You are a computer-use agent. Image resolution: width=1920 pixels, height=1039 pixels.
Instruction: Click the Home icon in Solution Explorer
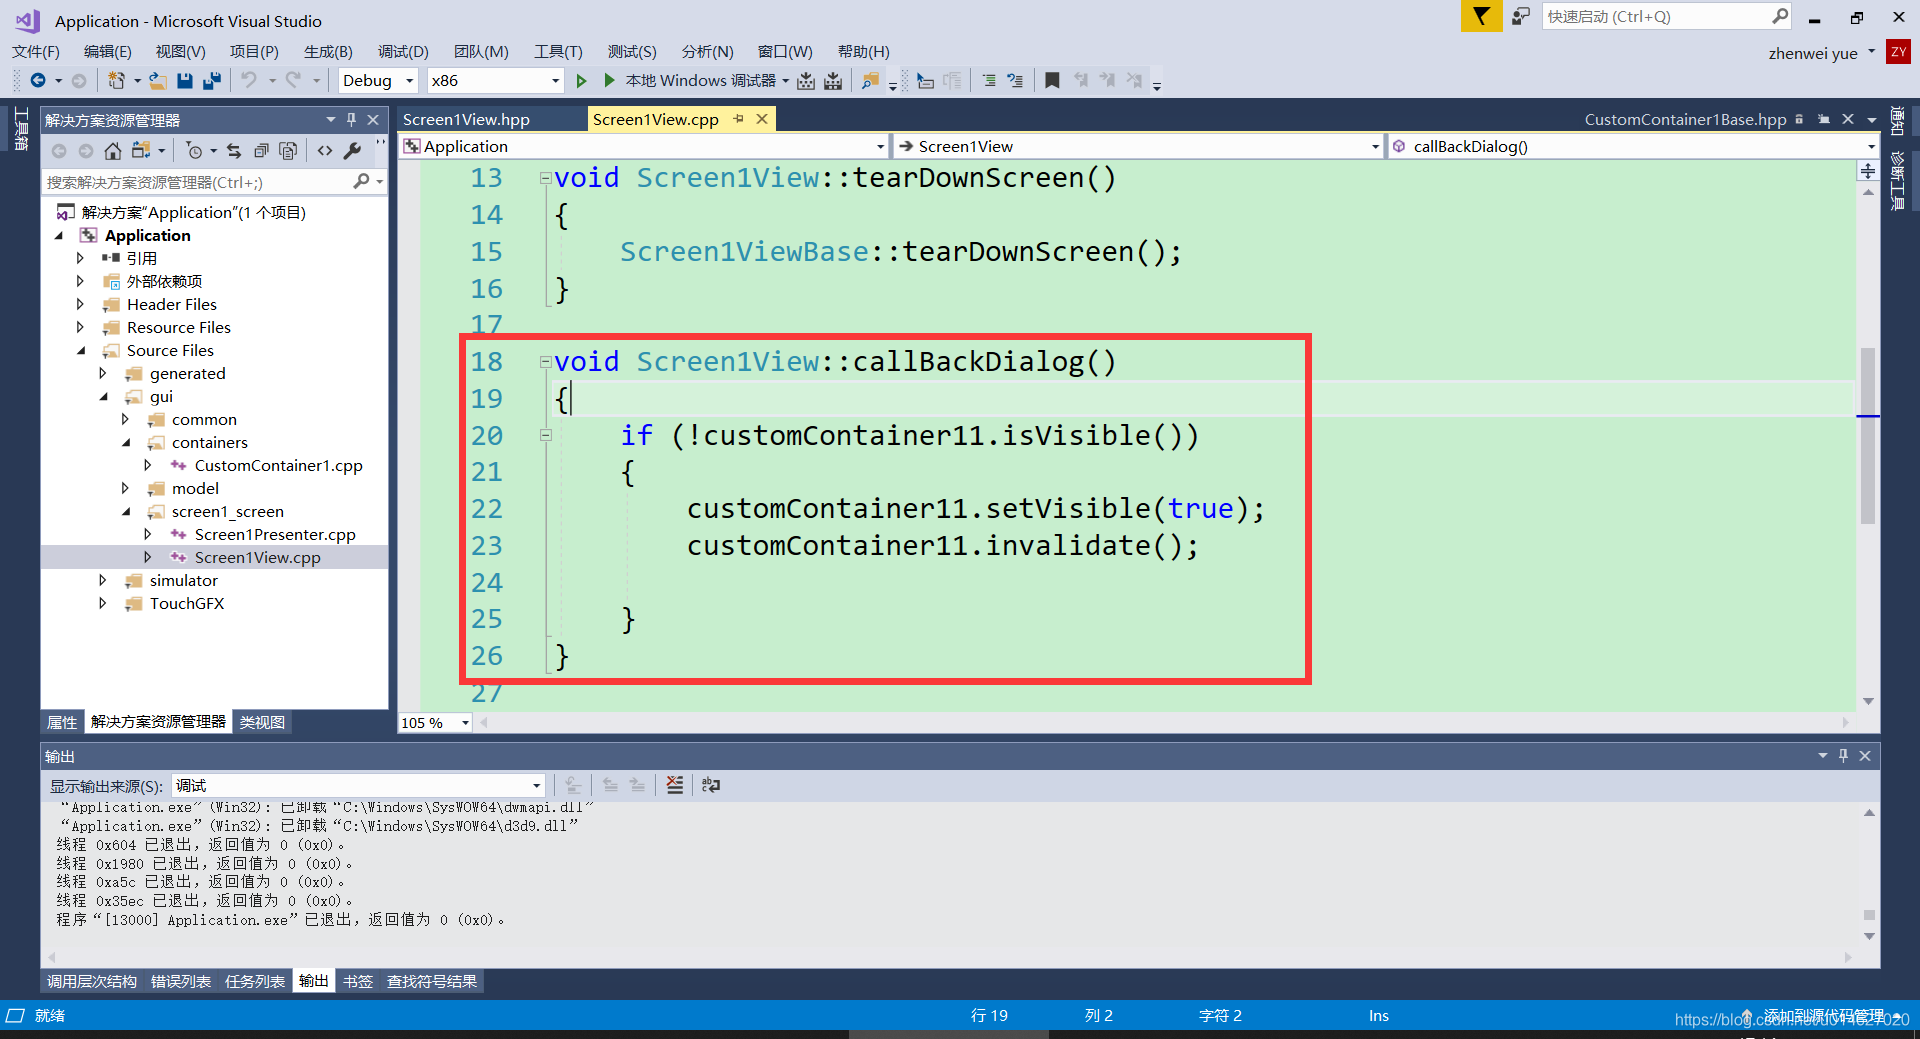[x=113, y=151]
